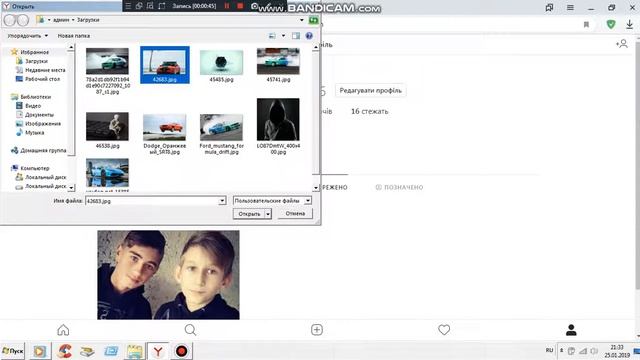Click the back arrow in the Open dialog
Image resolution: width=640 pixels, height=360 pixels.
tap(10, 20)
